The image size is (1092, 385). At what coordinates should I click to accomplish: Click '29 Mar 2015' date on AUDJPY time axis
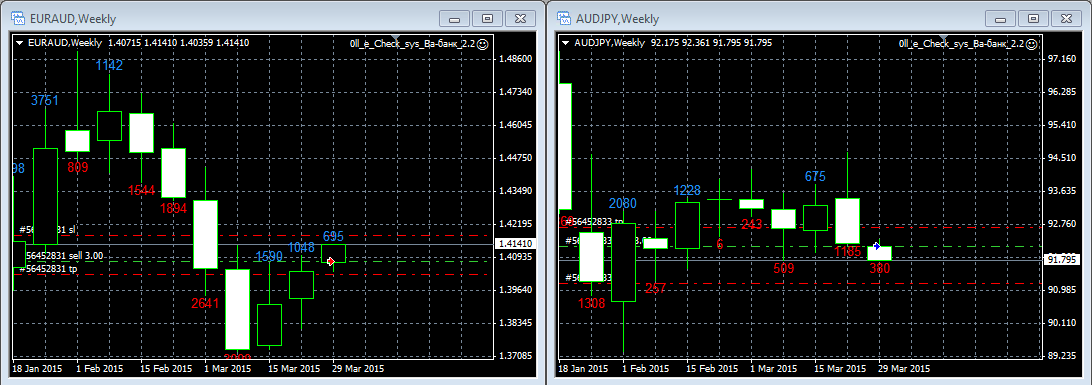point(903,368)
